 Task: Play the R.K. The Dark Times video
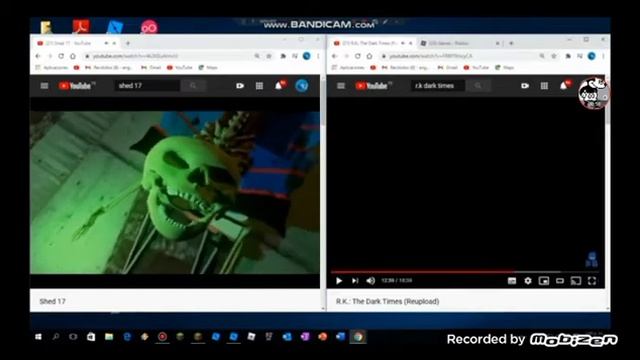click(x=339, y=281)
